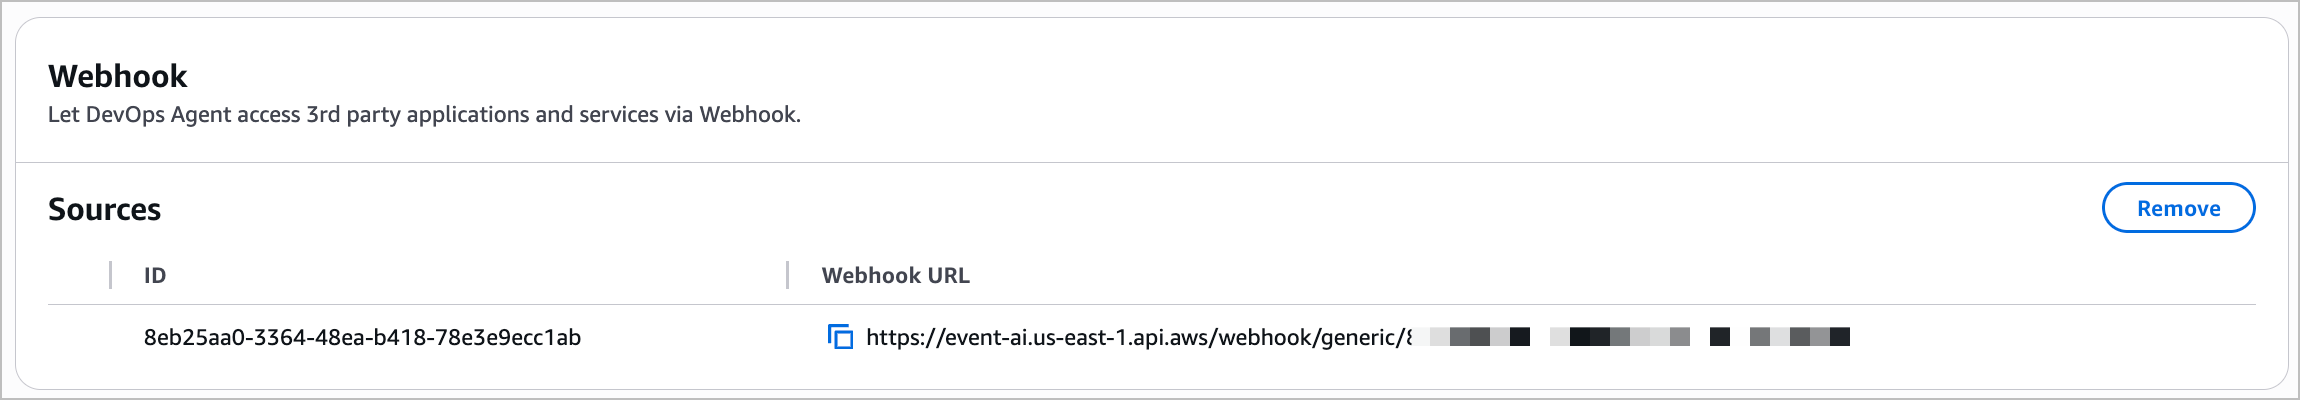Click the ending '78e3e9ecc1ab' of the ID

(509, 338)
